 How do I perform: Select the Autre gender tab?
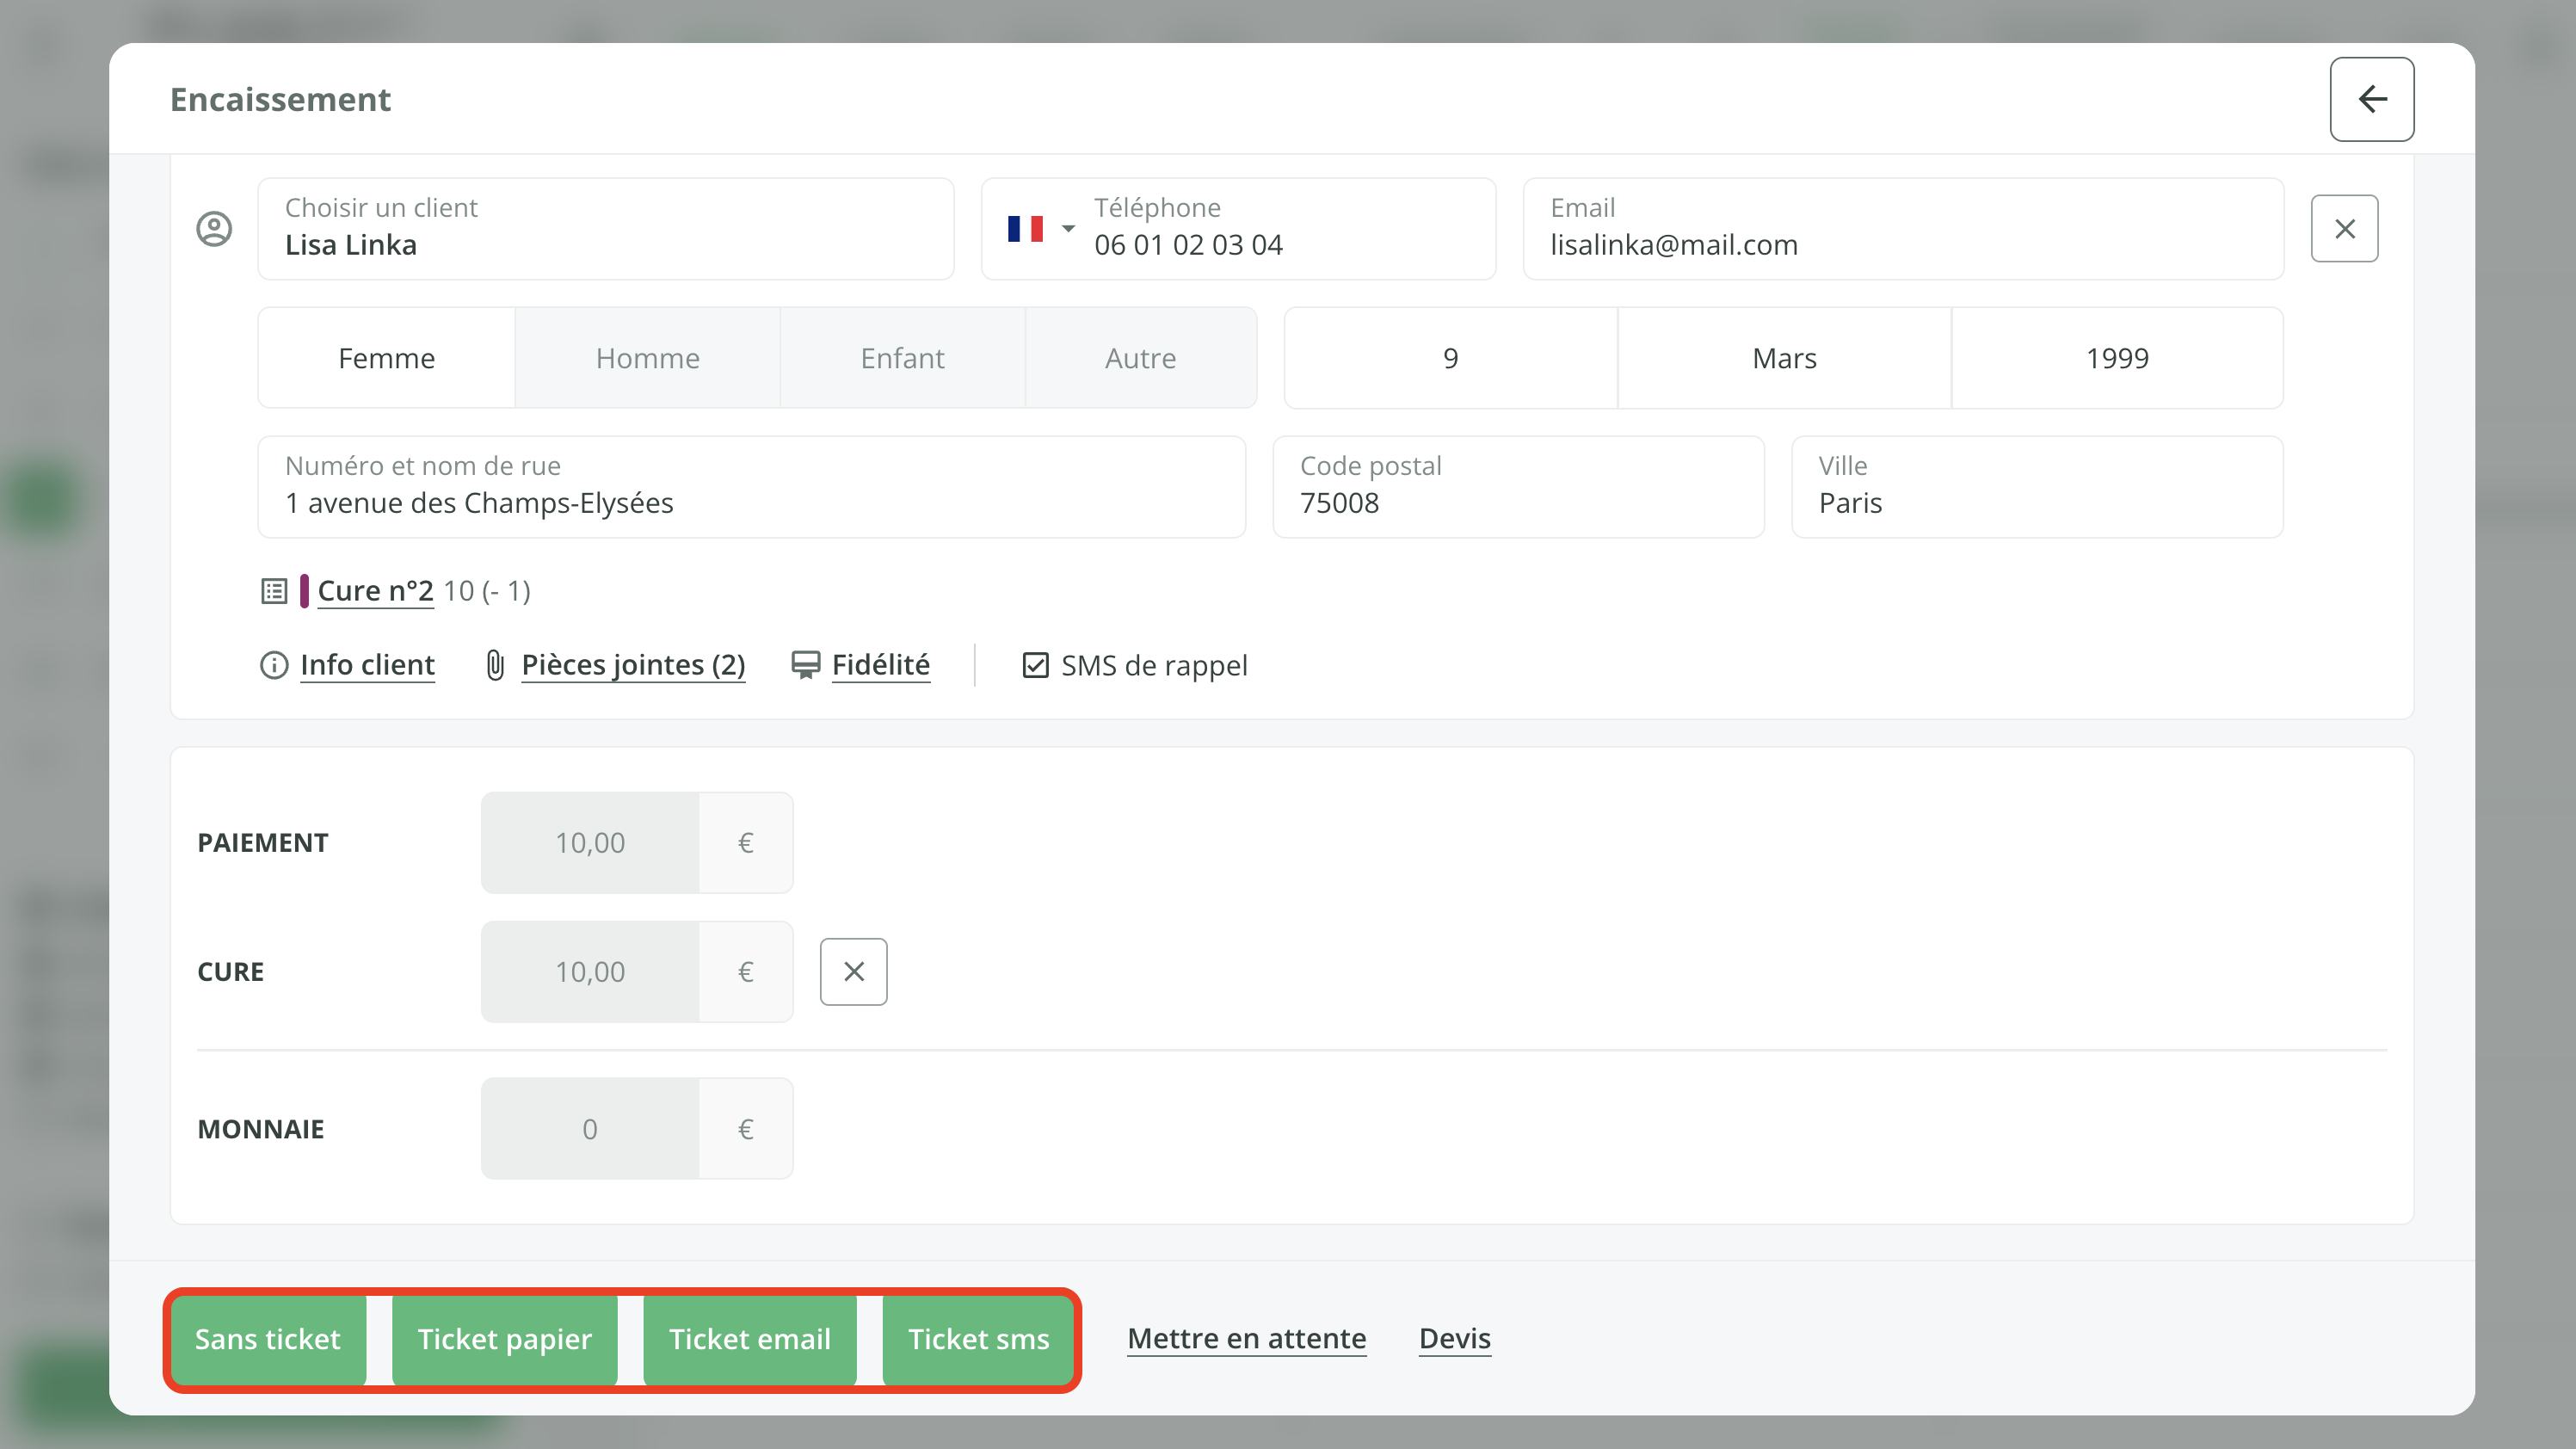tap(1140, 358)
